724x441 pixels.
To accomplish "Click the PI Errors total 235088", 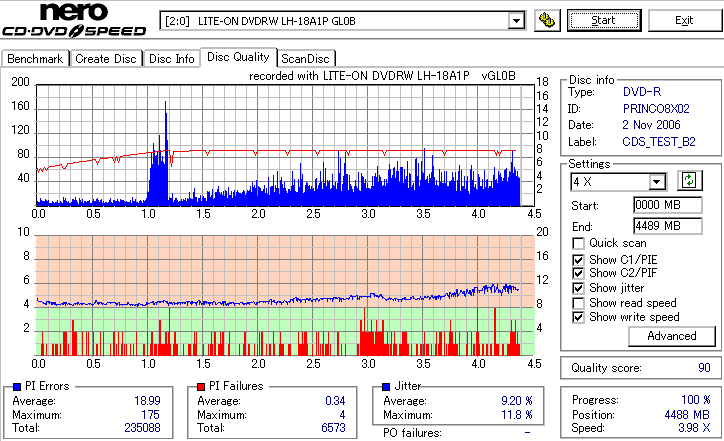I will click(142, 428).
